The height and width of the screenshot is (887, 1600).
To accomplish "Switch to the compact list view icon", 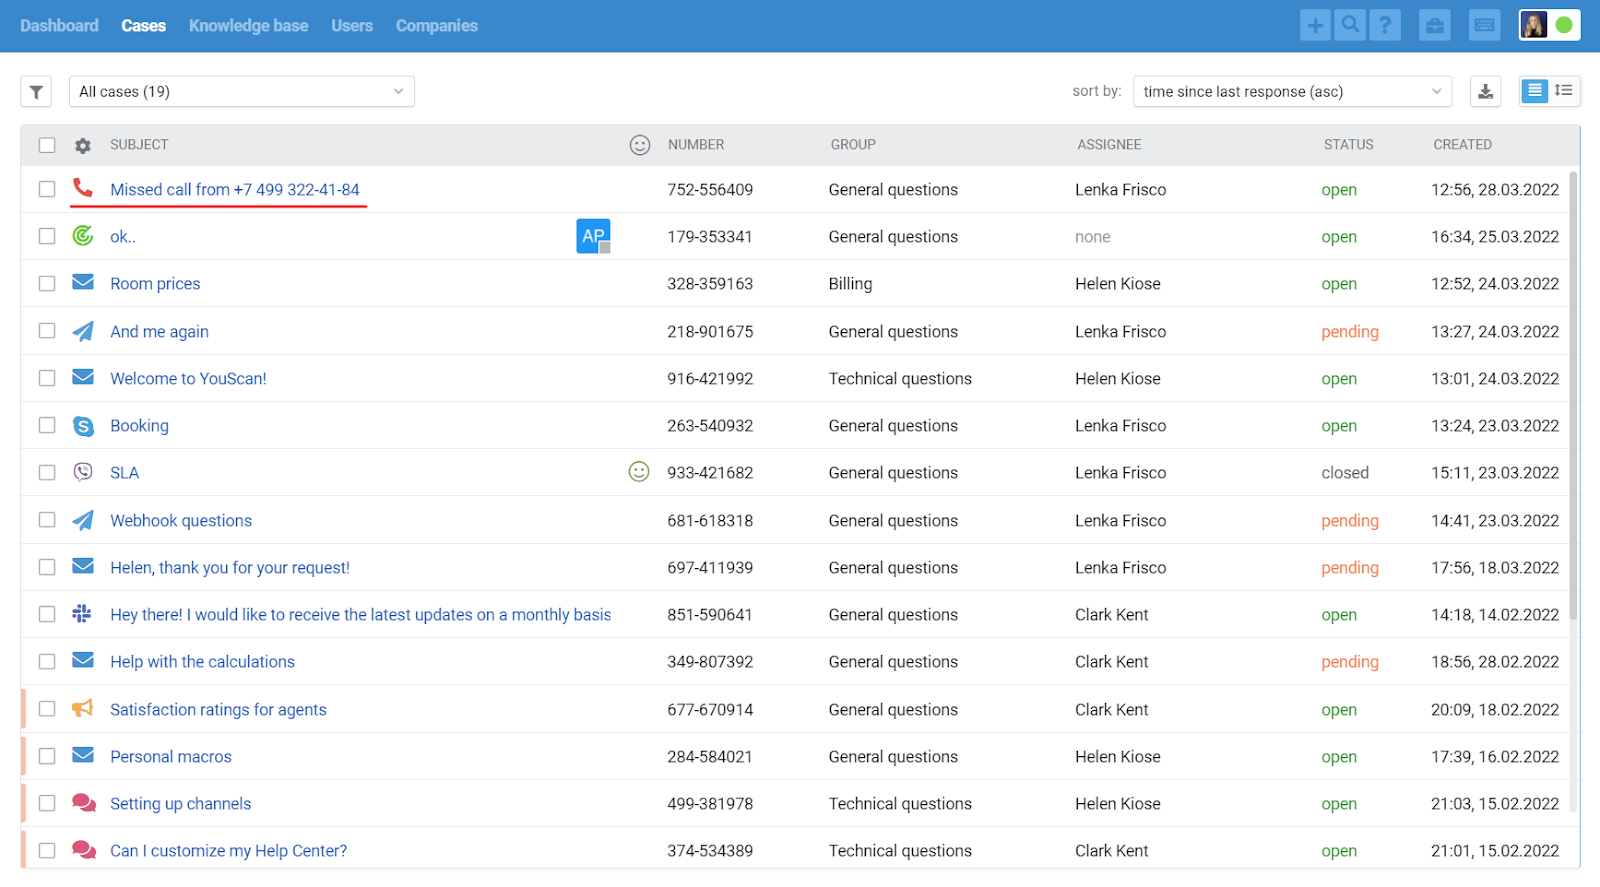I will [x=1534, y=91].
